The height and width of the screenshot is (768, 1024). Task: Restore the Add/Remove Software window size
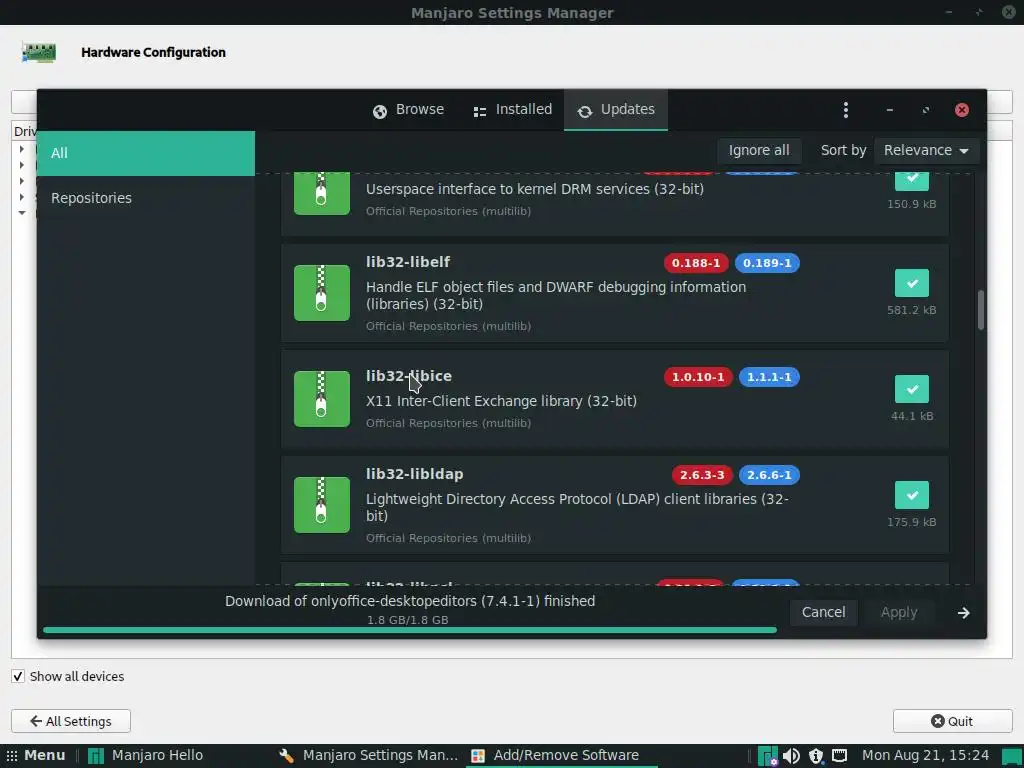[x=925, y=110]
